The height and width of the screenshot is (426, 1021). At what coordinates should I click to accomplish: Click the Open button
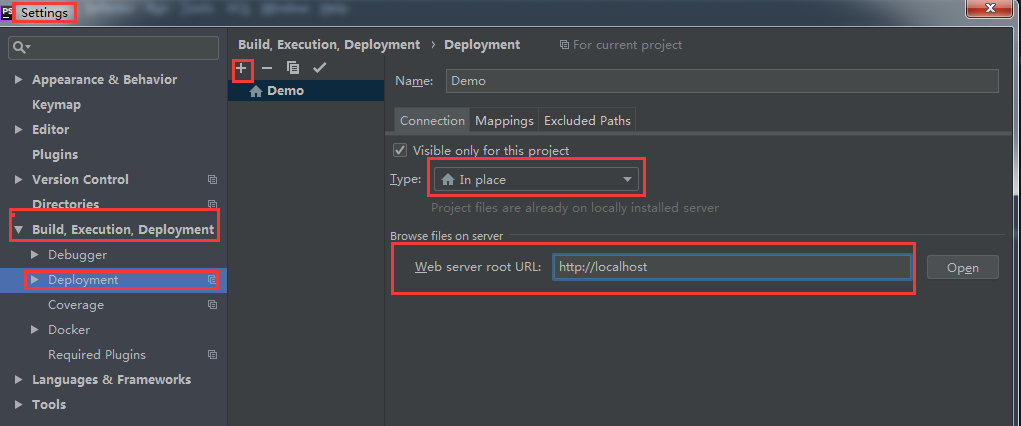962,268
